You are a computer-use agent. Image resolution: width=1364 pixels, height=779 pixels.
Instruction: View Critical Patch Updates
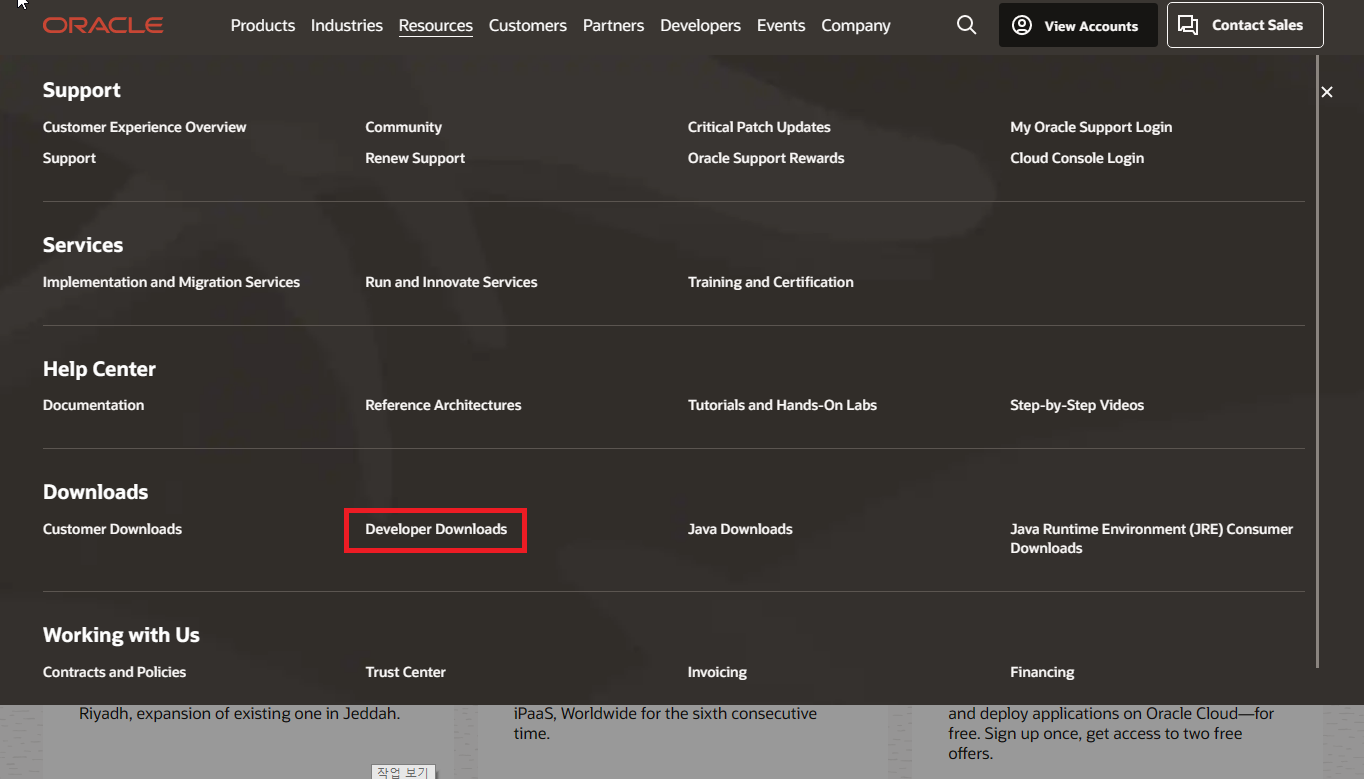[x=759, y=127]
